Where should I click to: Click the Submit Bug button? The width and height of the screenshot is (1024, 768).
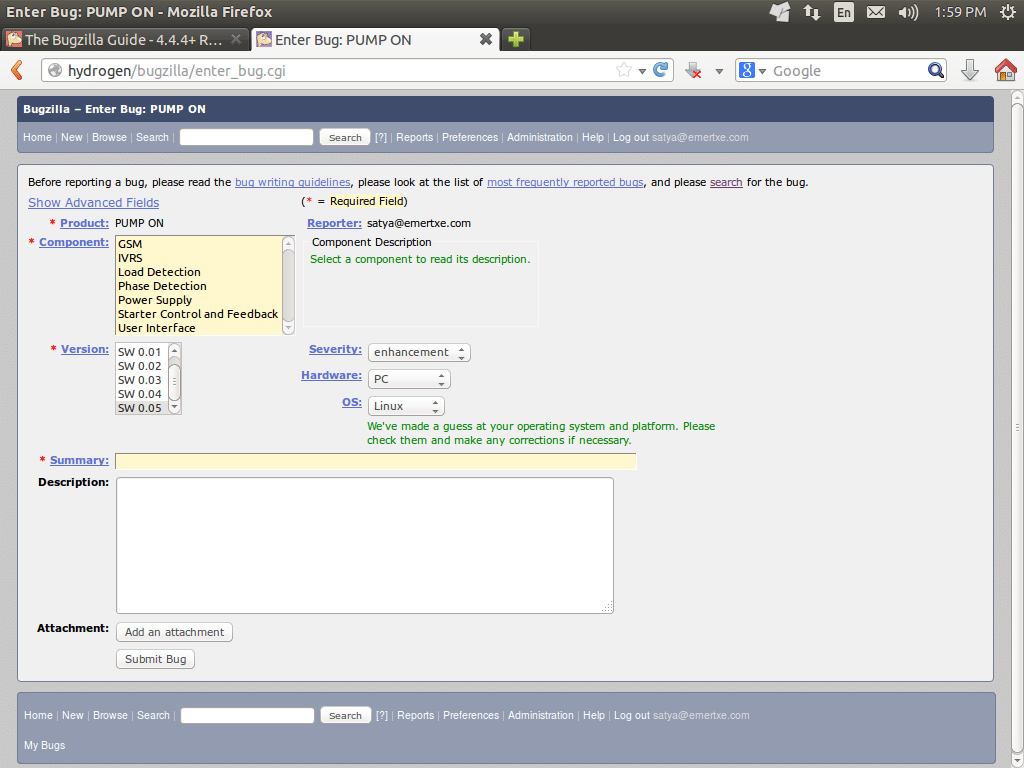coord(155,660)
